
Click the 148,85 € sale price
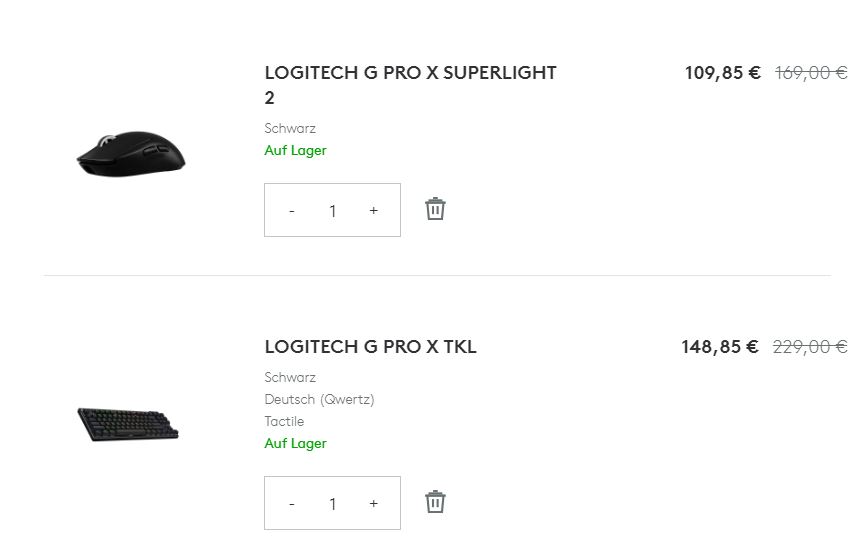coord(720,347)
